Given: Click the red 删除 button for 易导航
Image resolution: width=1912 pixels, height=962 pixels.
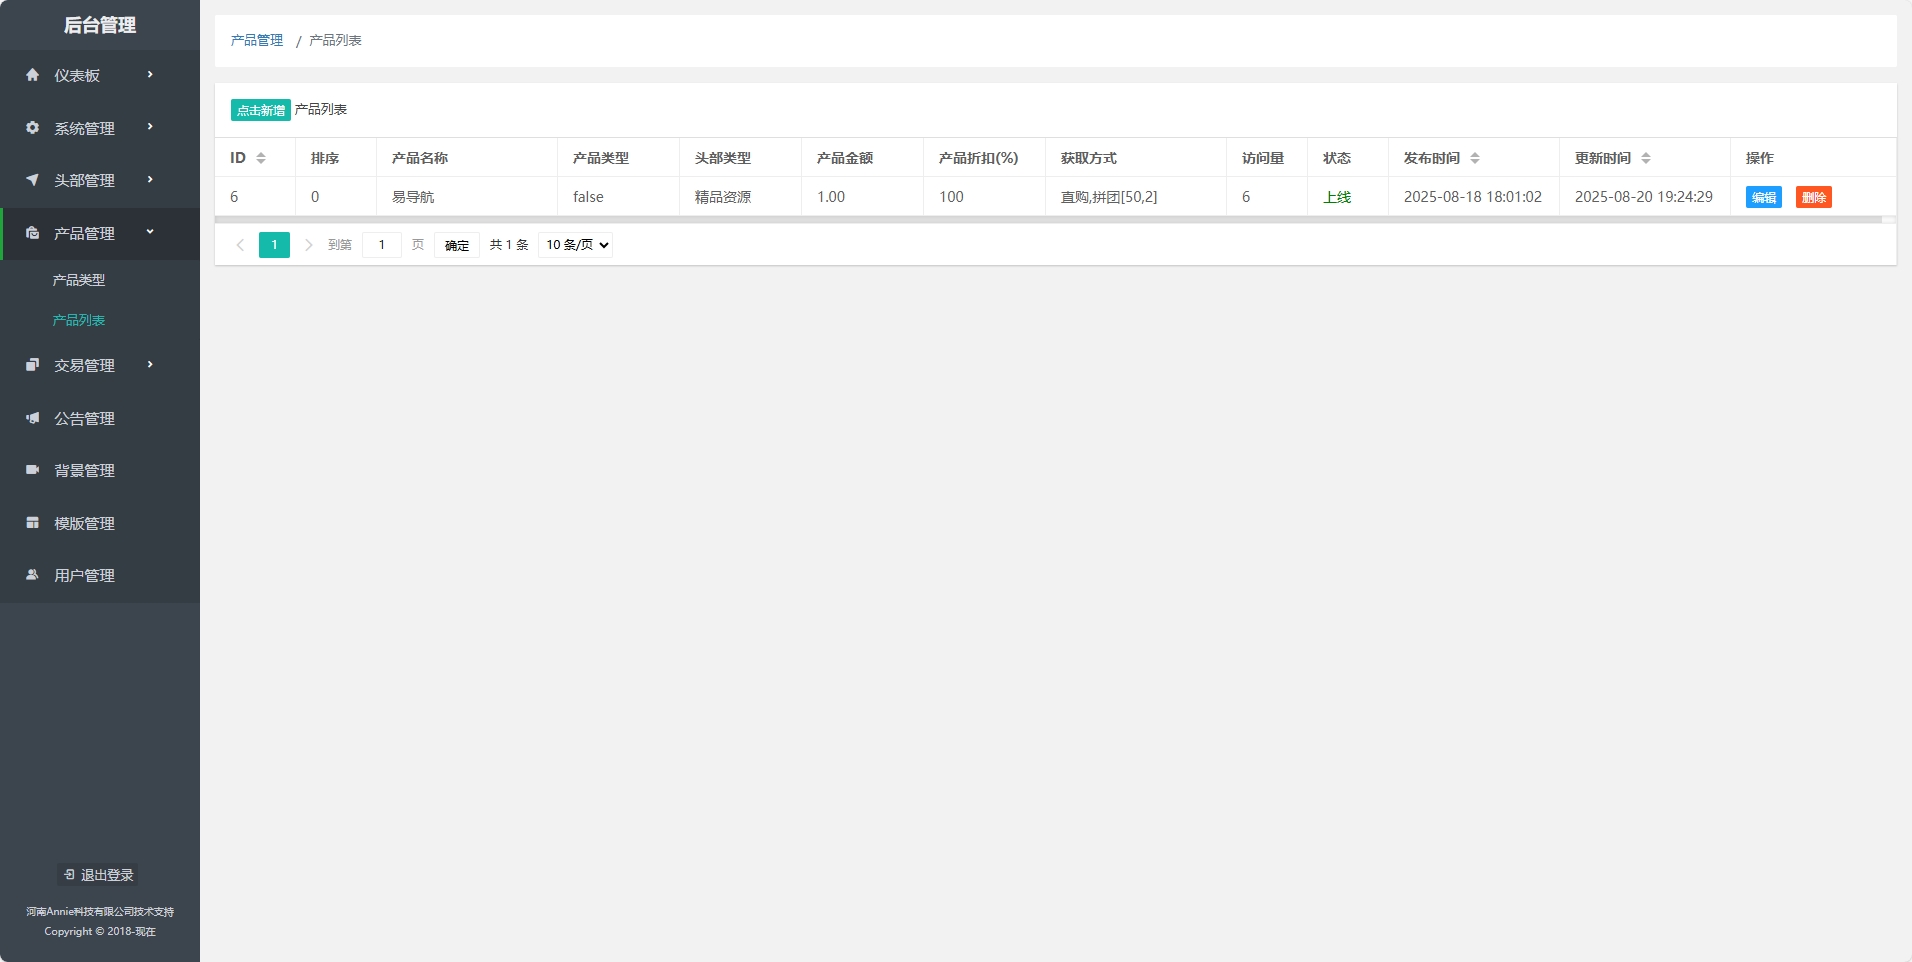Looking at the screenshot, I should click(x=1813, y=197).
